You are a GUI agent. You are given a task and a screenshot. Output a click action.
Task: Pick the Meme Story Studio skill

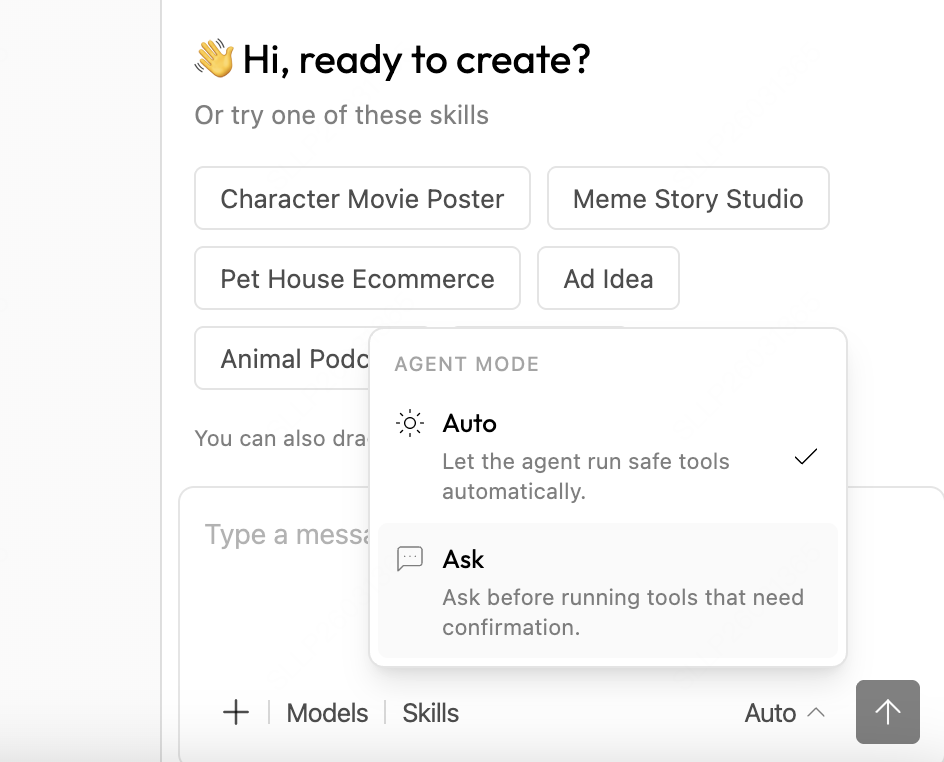click(688, 198)
